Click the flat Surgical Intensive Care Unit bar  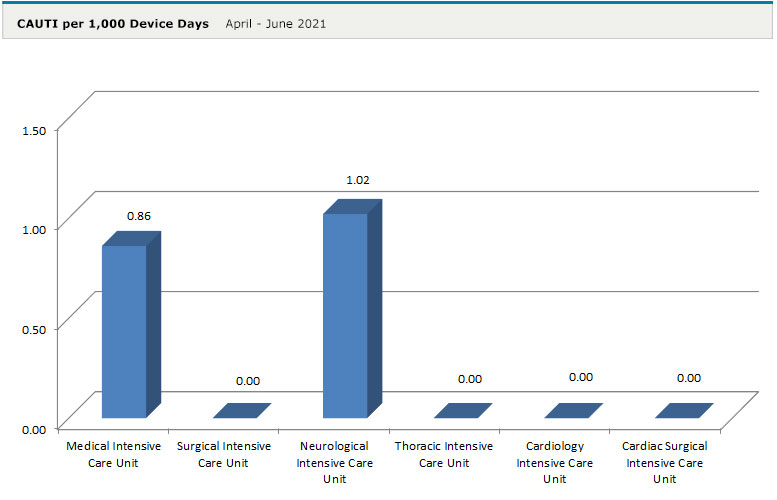[x=241, y=411]
